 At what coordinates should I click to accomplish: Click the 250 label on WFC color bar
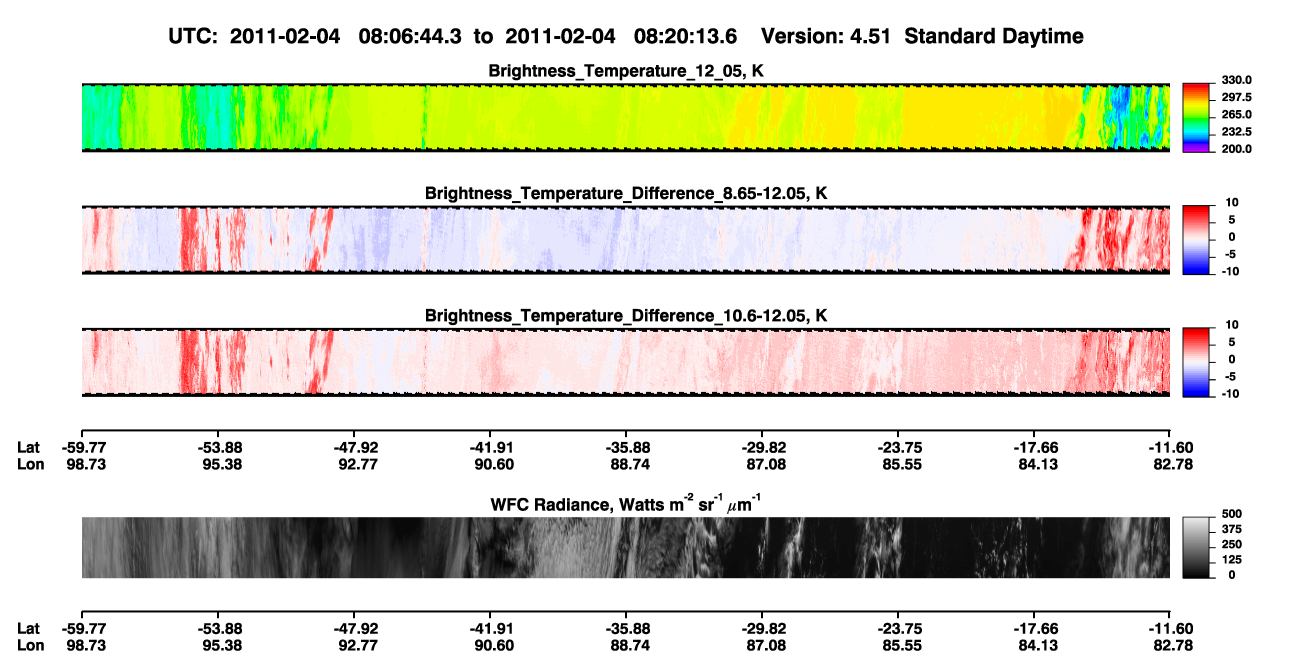click(x=1232, y=544)
